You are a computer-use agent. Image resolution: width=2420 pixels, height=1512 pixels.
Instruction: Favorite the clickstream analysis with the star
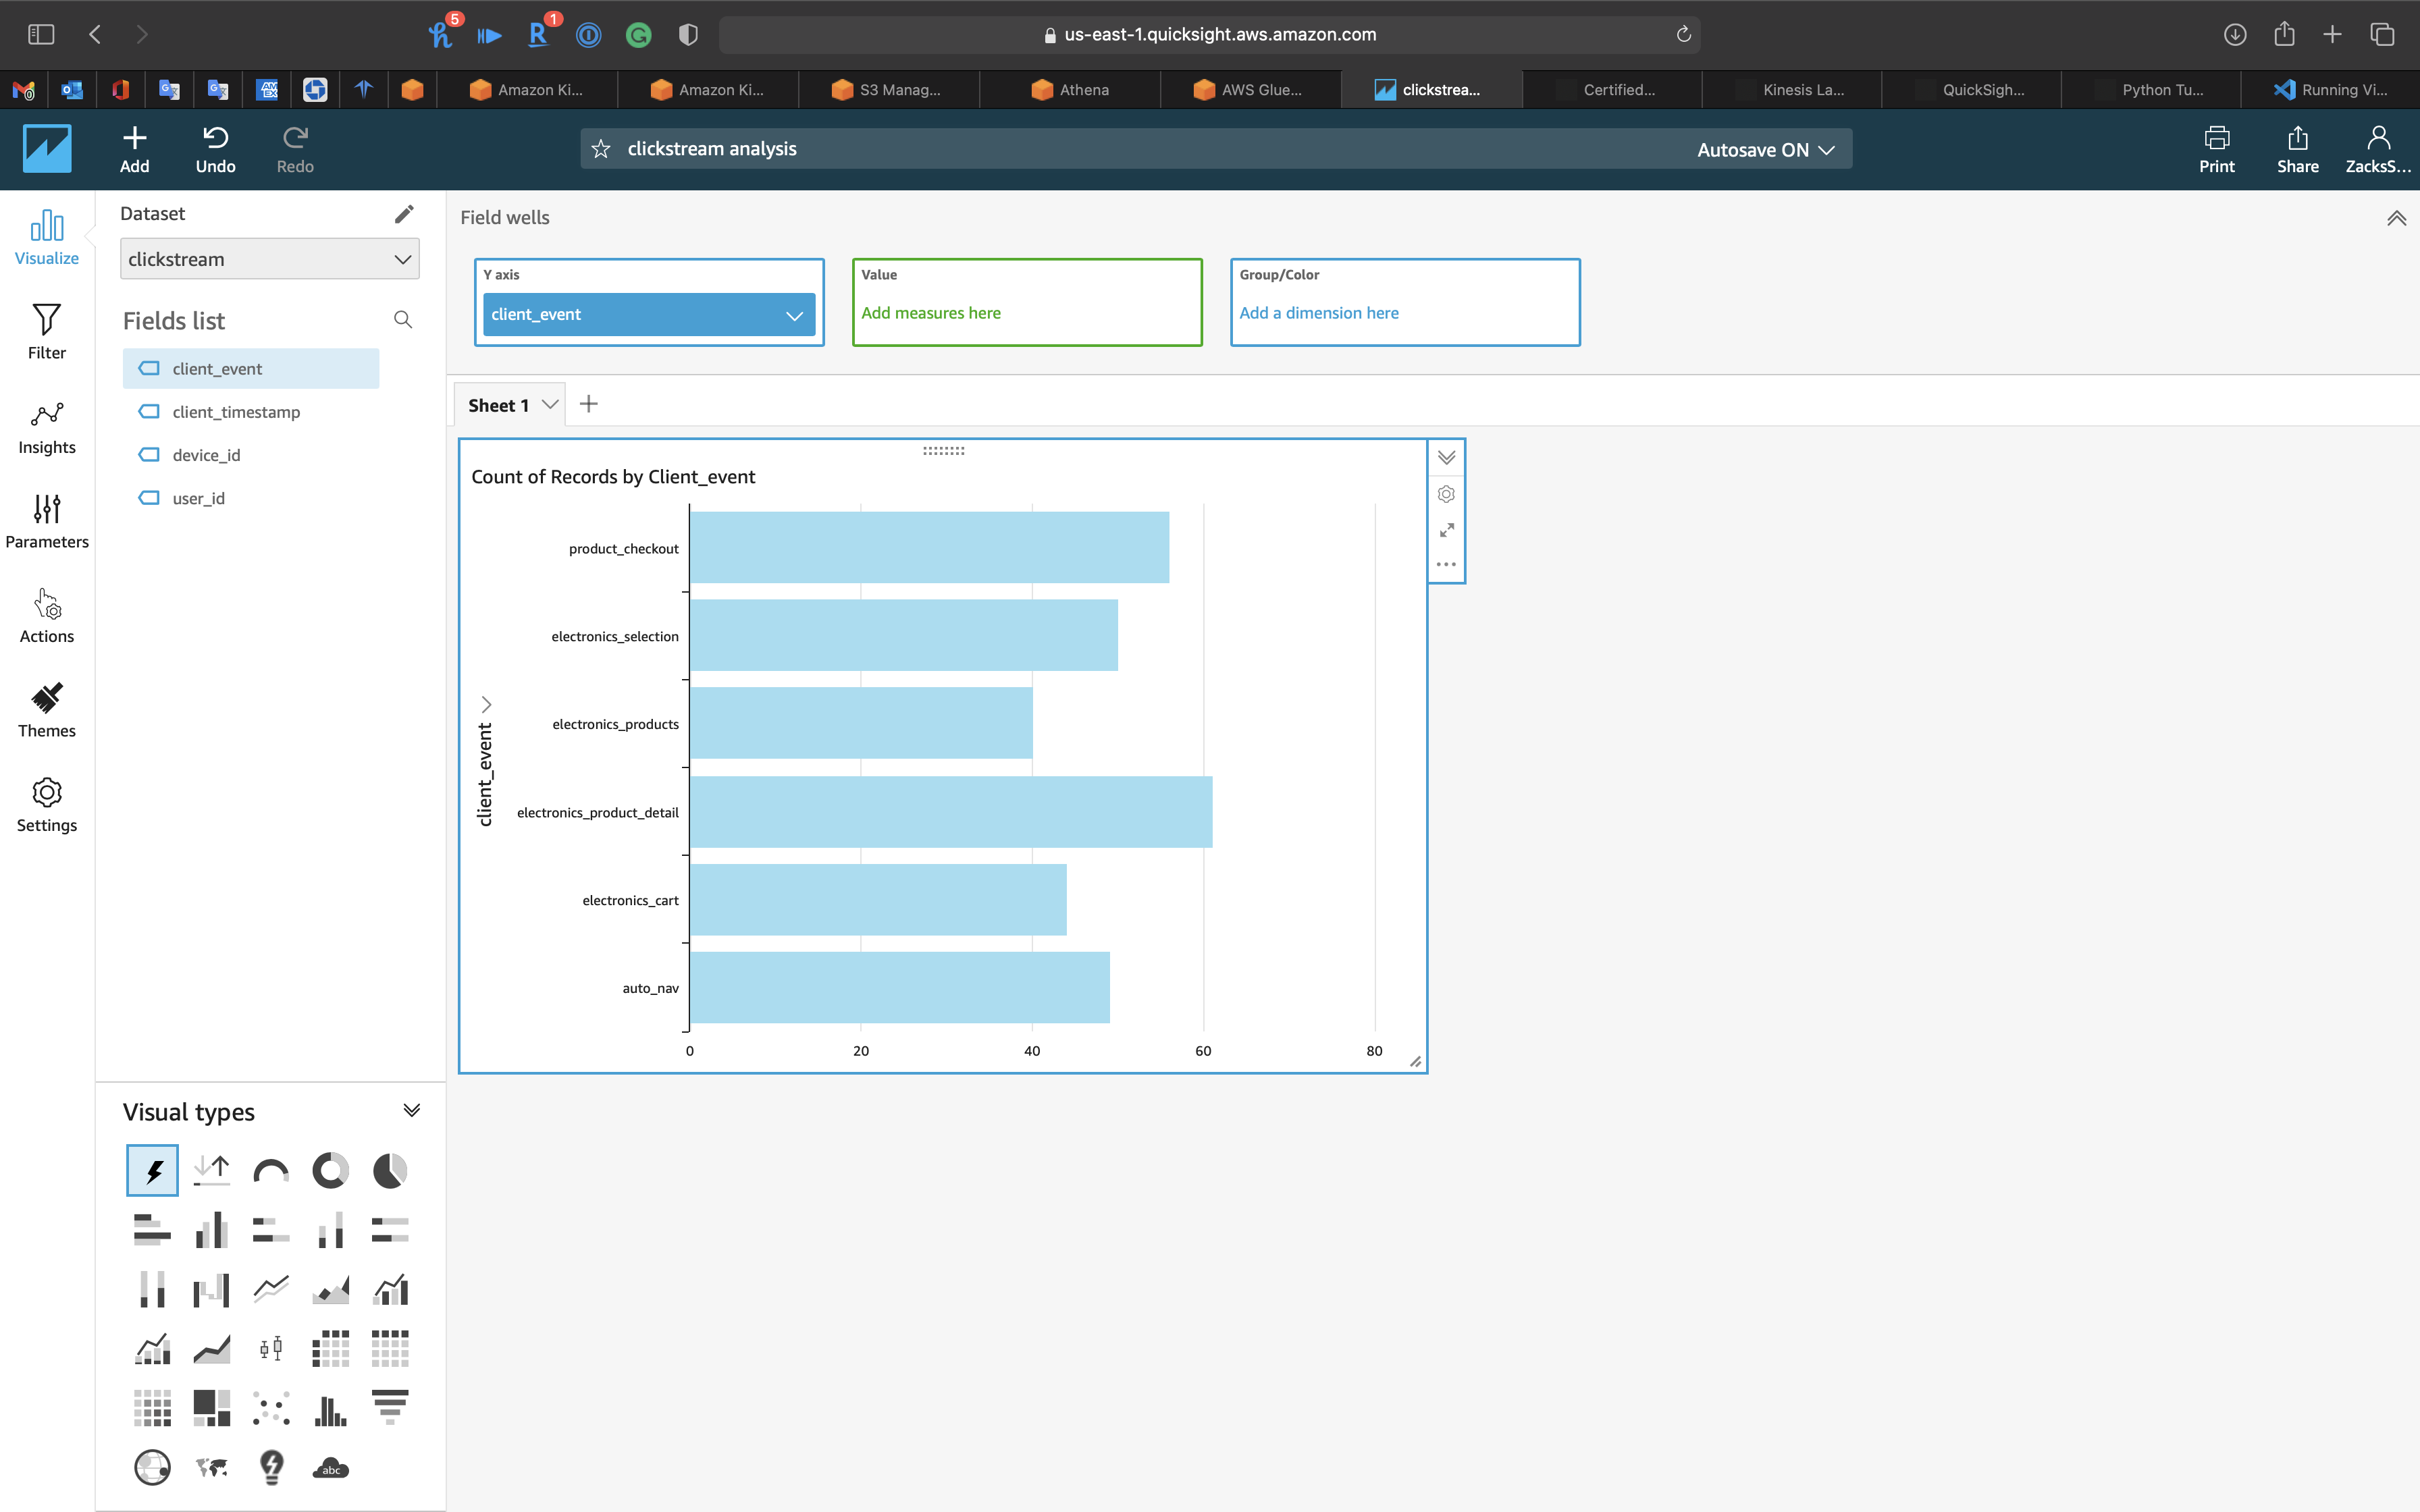tap(601, 149)
